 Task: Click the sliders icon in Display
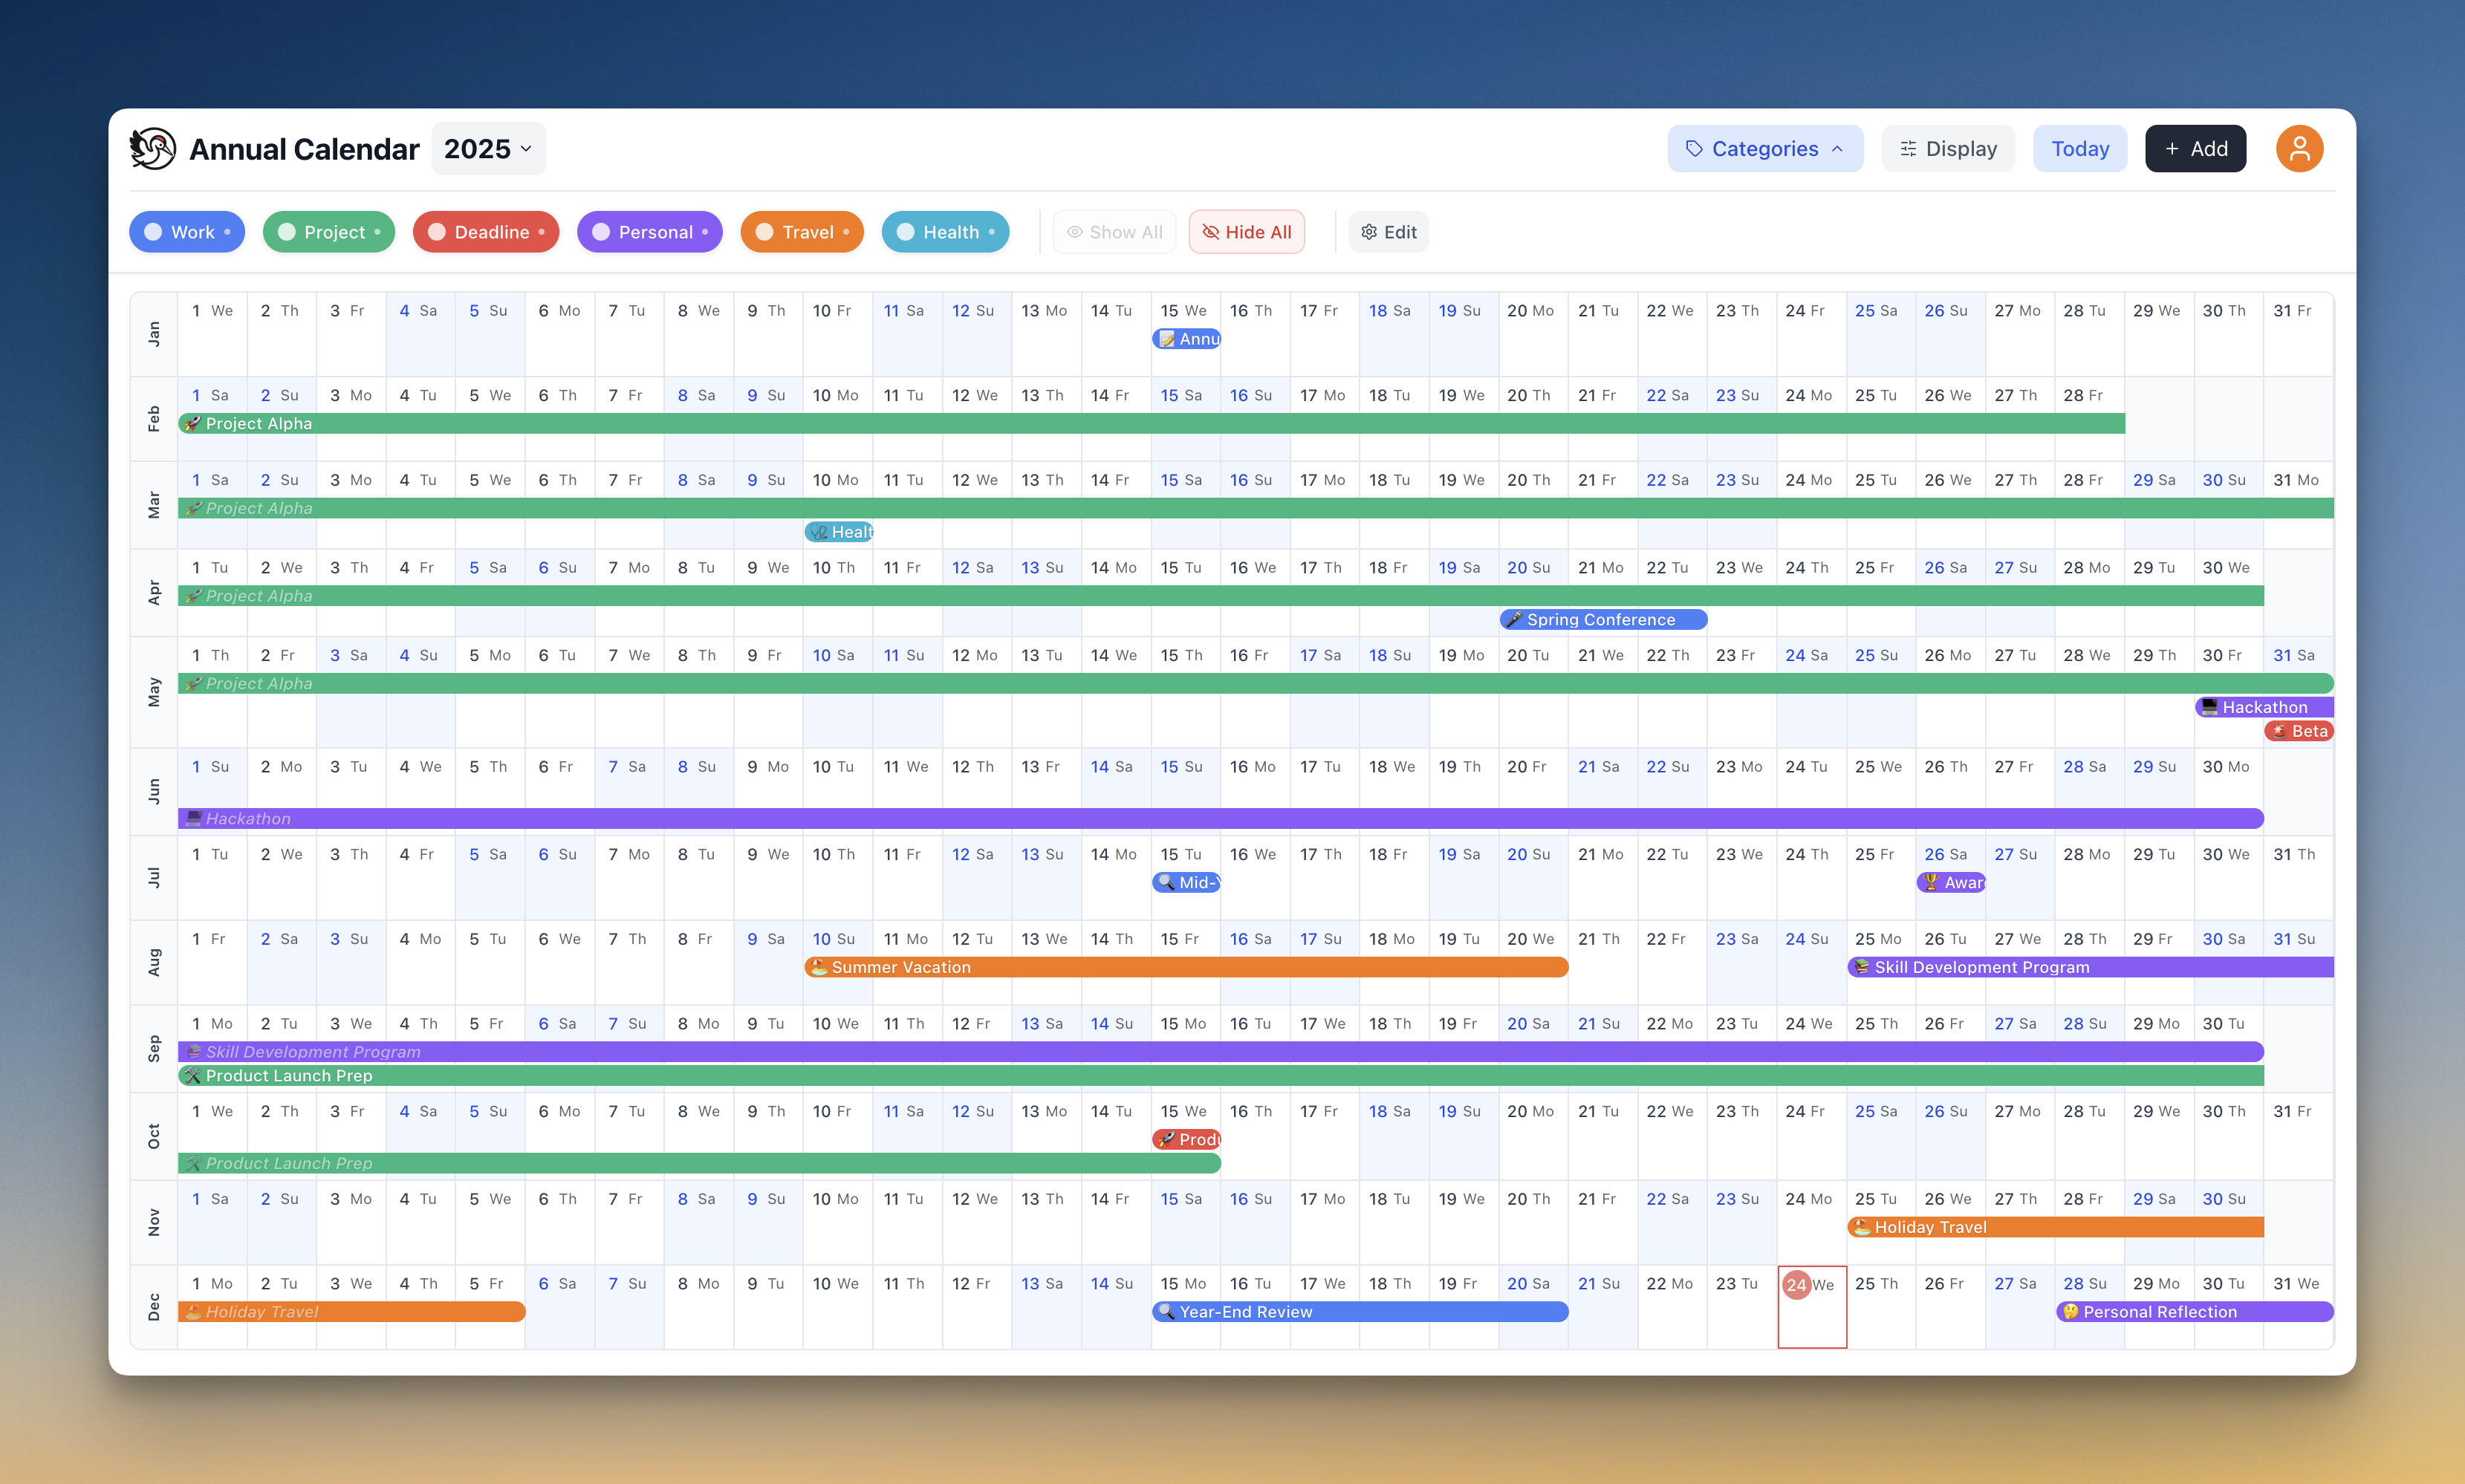(1908, 148)
